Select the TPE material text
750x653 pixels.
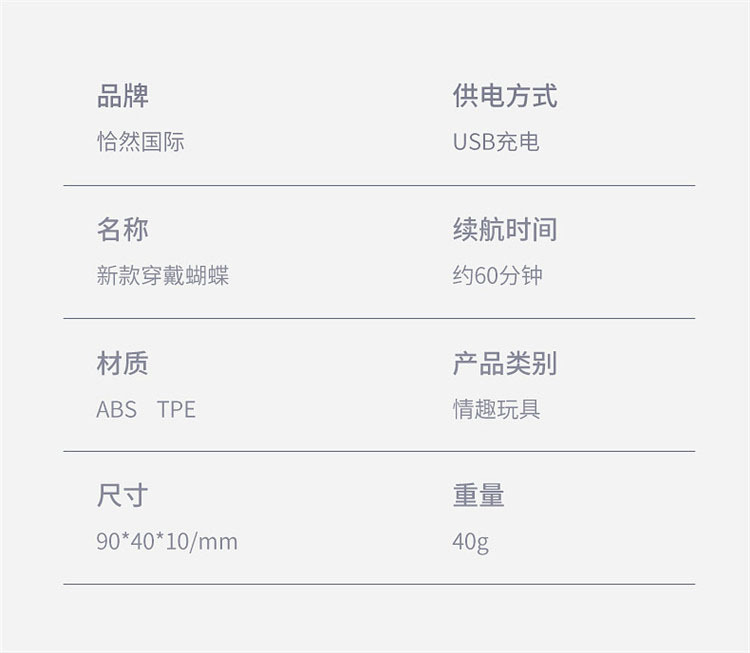(x=176, y=409)
